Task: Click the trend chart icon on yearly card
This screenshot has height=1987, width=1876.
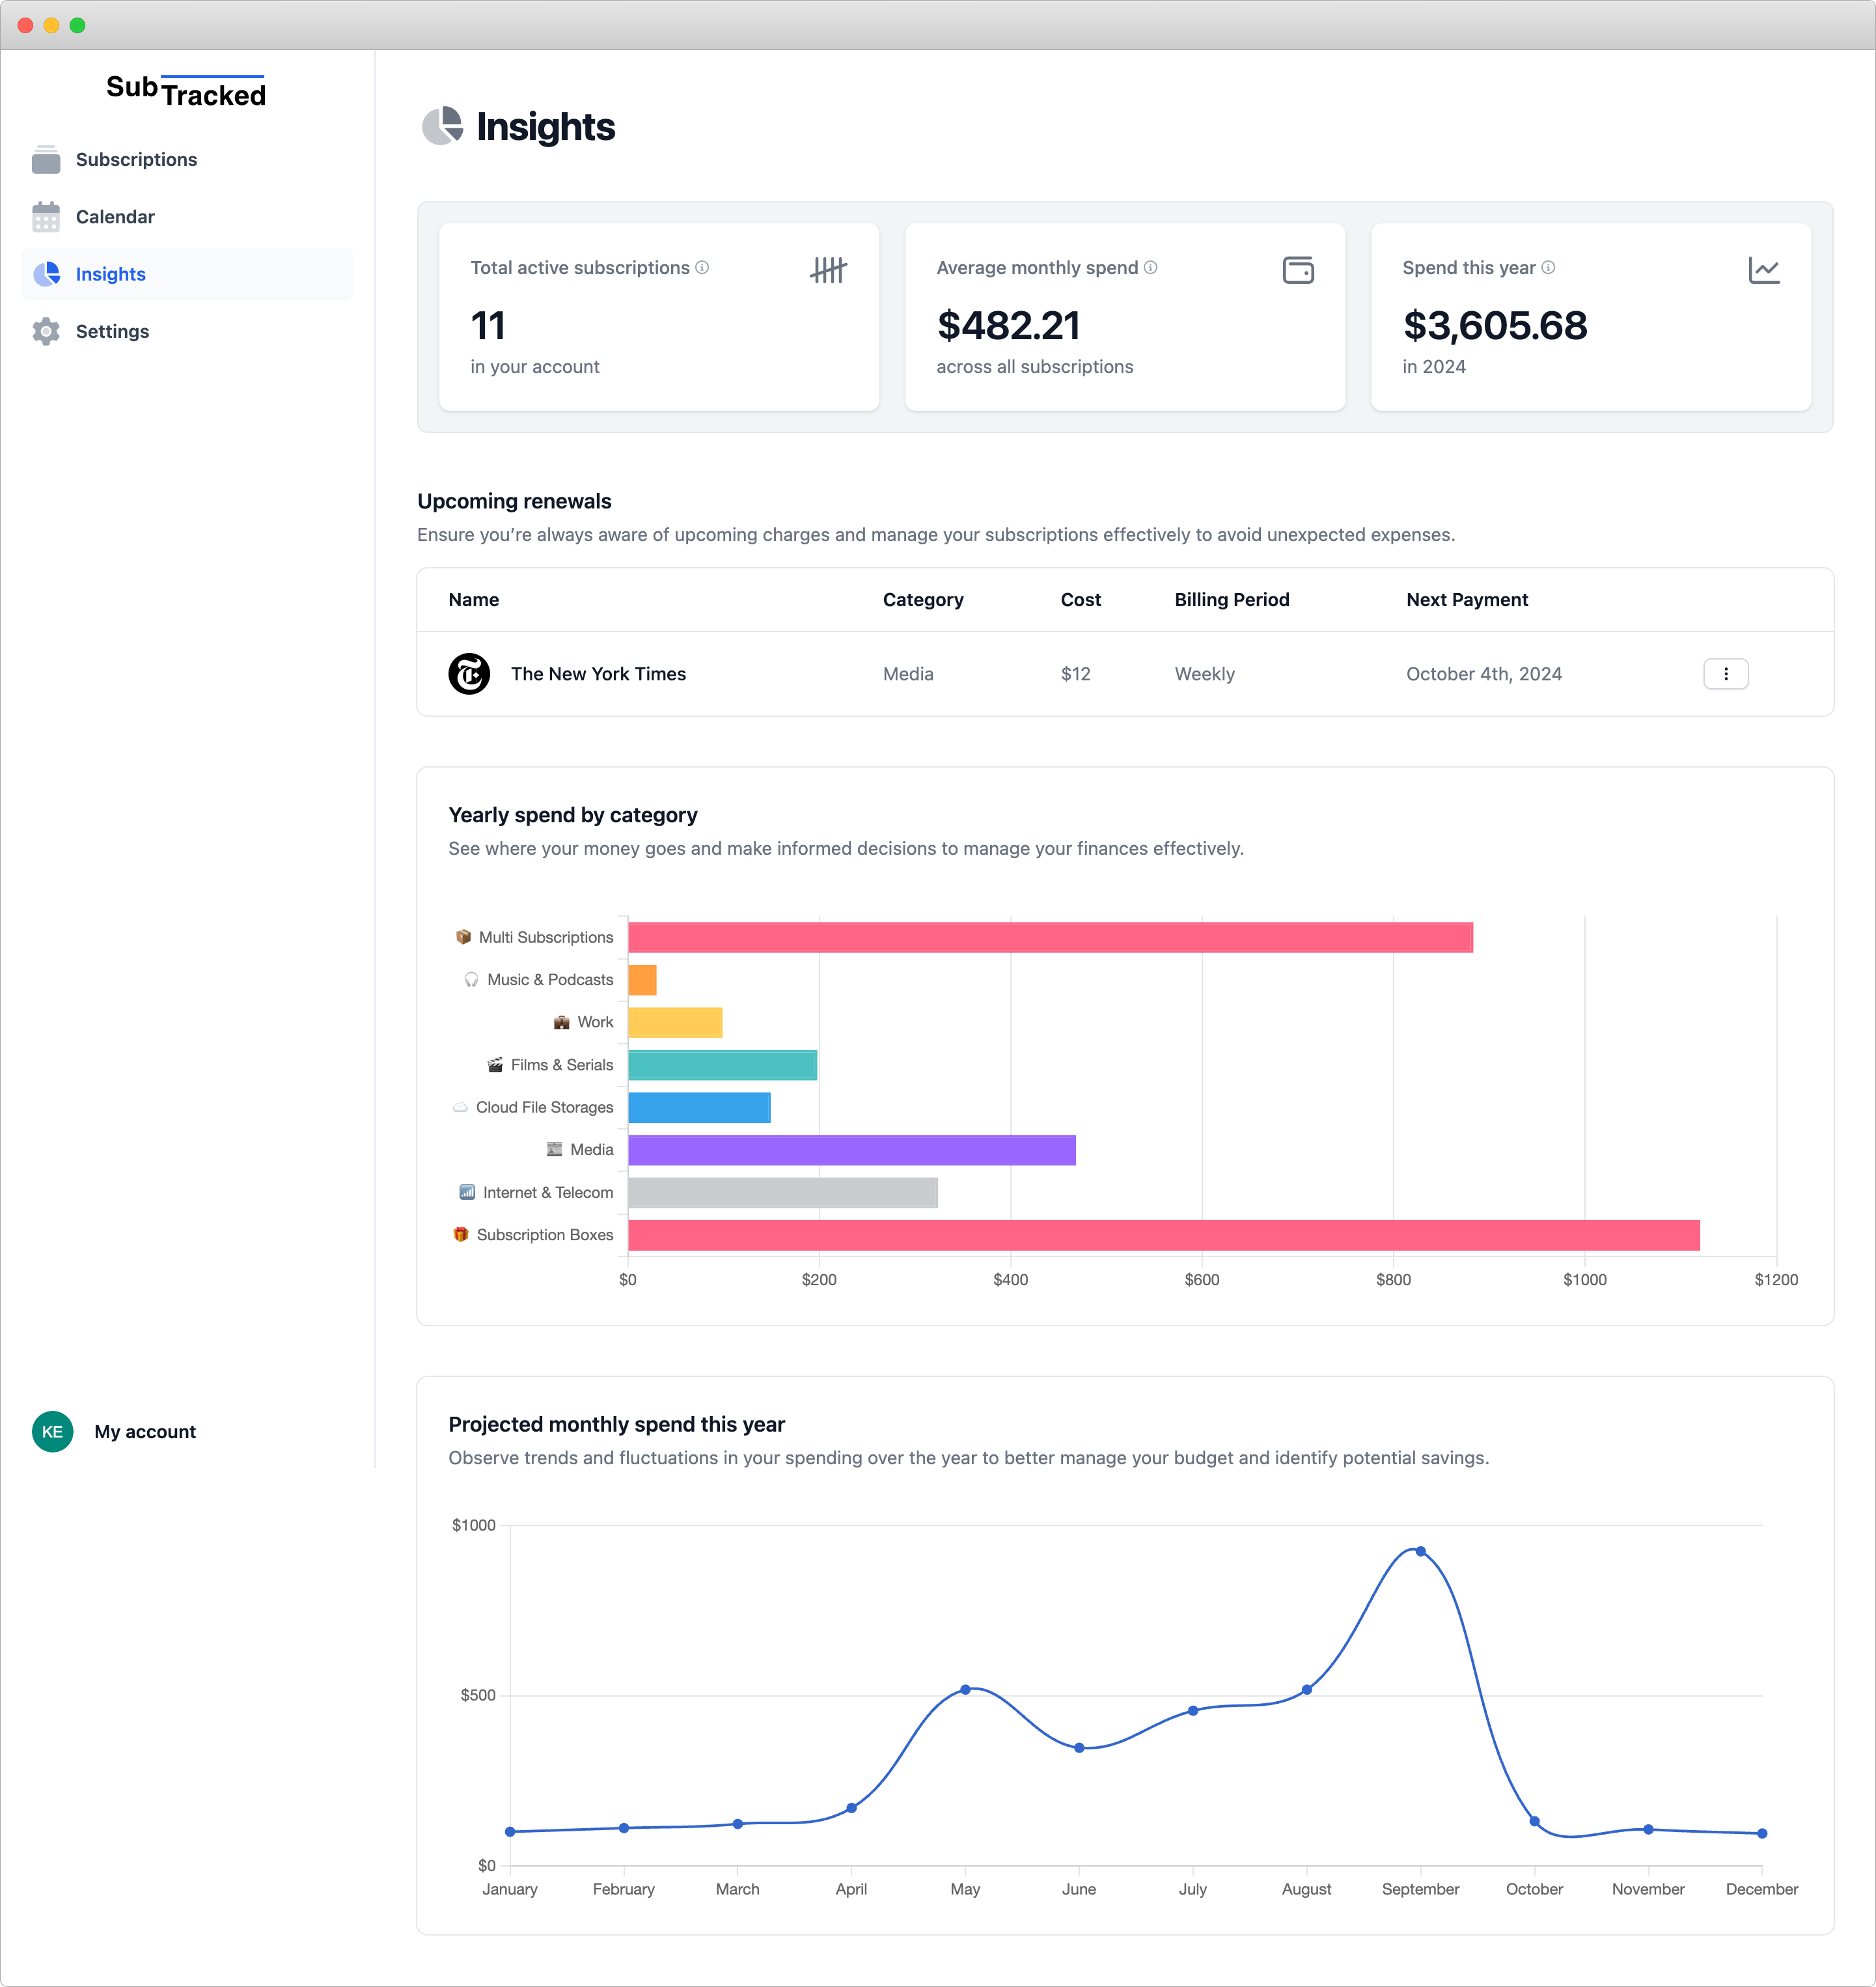Action: coord(1764,270)
